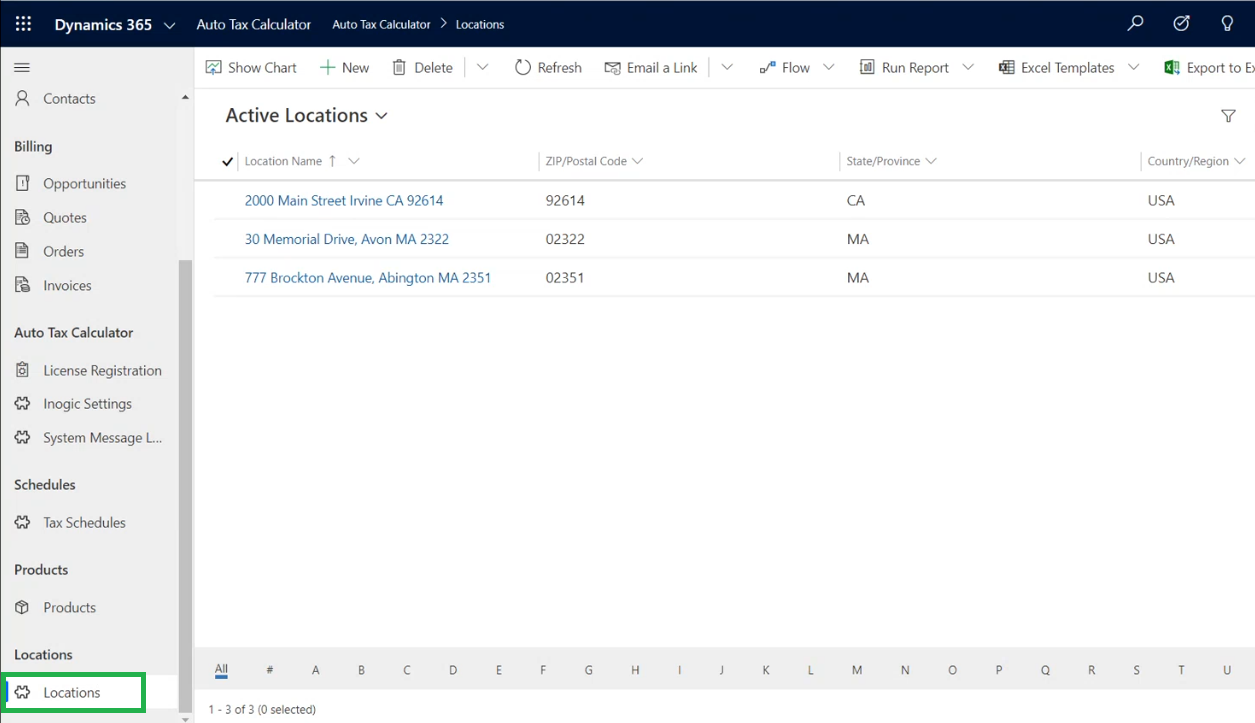Click ZIP code cell 92614

coord(565,200)
